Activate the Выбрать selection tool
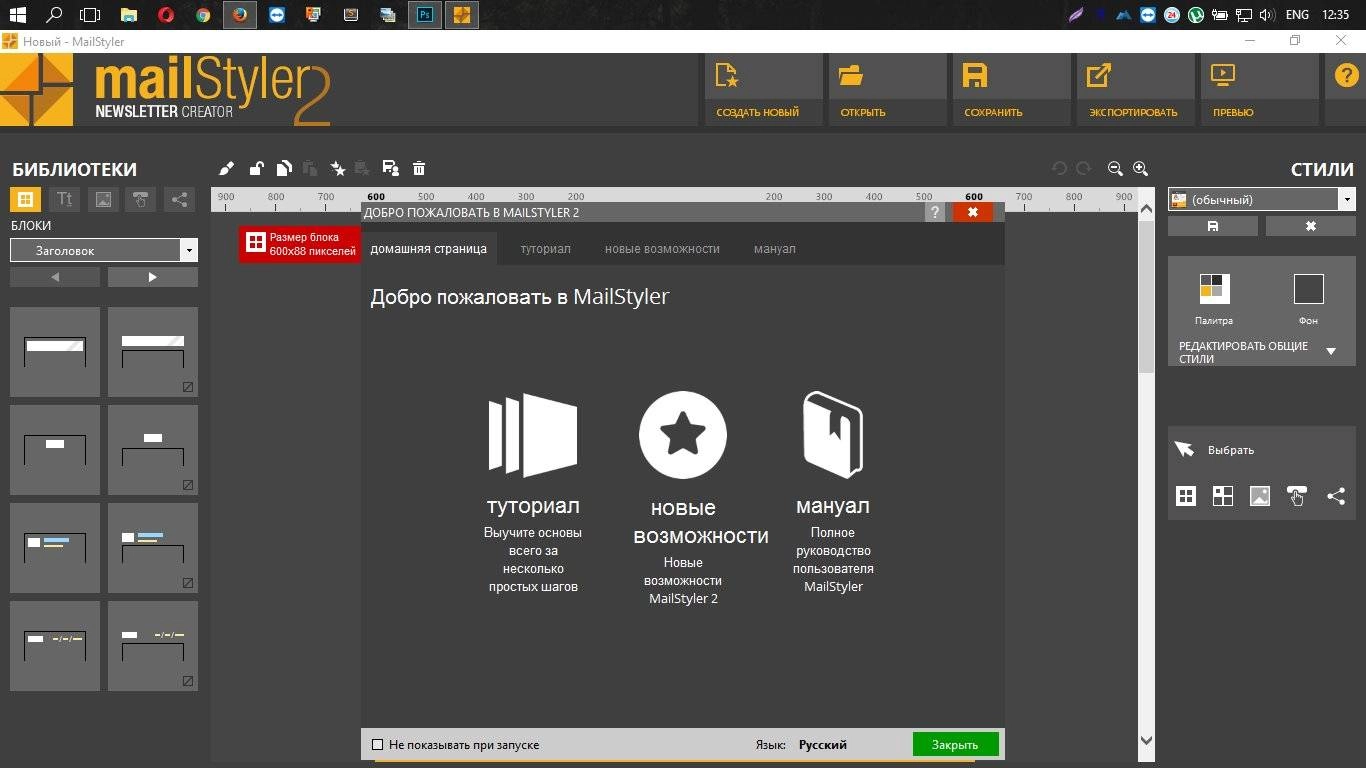The width and height of the screenshot is (1366, 768). point(1214,450)
